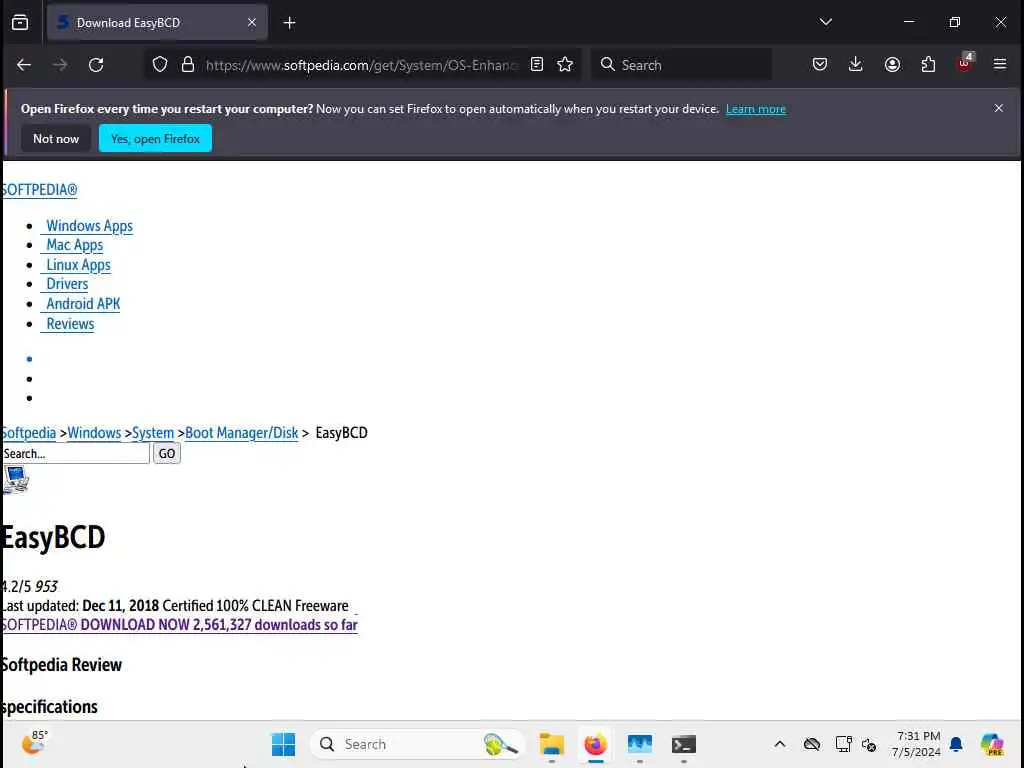Click the Firefox toolbar Search box
The width and height of the screenshot is (1024, 768).
682,65
